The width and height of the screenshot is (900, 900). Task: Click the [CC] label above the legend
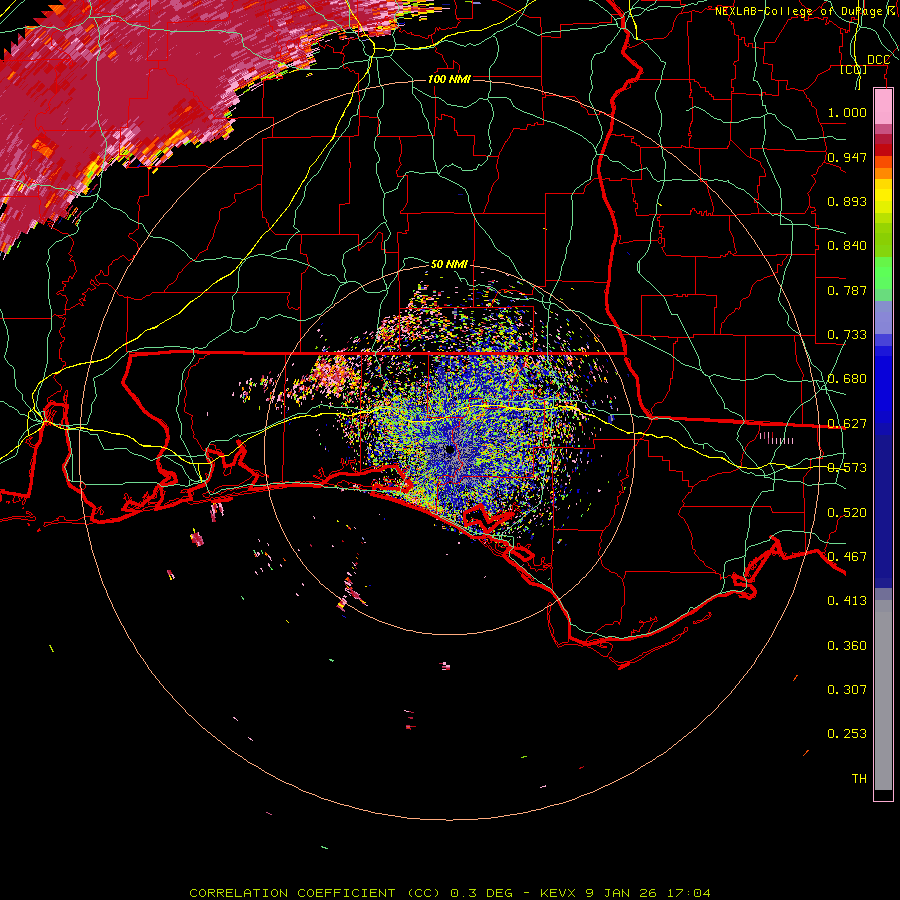coord(854,70)
